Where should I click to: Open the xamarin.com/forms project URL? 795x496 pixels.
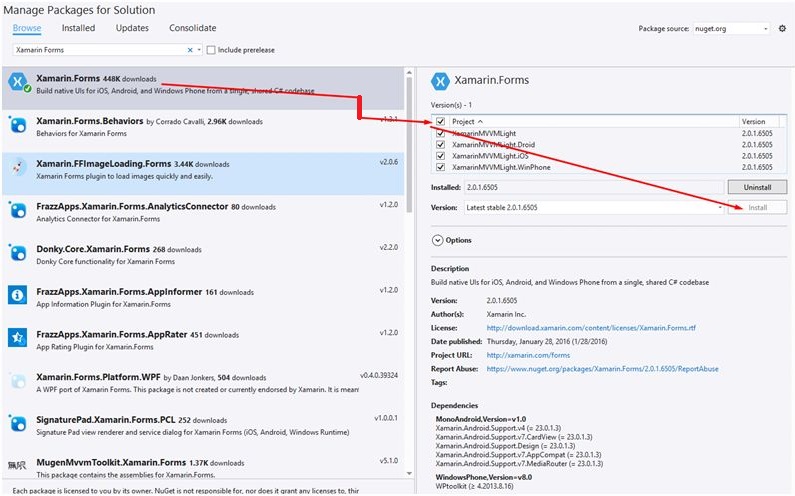coord(528,356)
